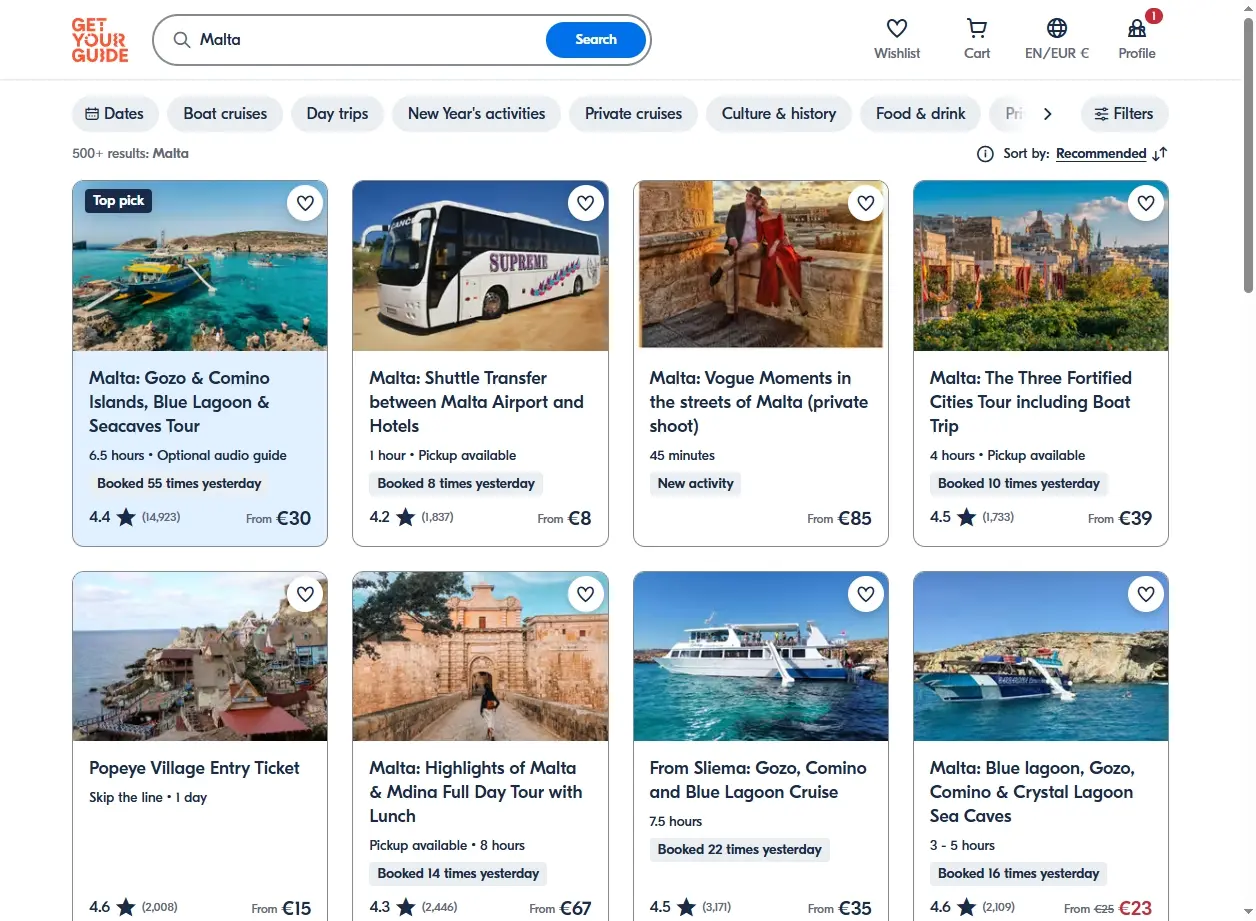1256x921 pixels.
Task: Click the discounted €23 price
Action: [x=1135, y=908]
